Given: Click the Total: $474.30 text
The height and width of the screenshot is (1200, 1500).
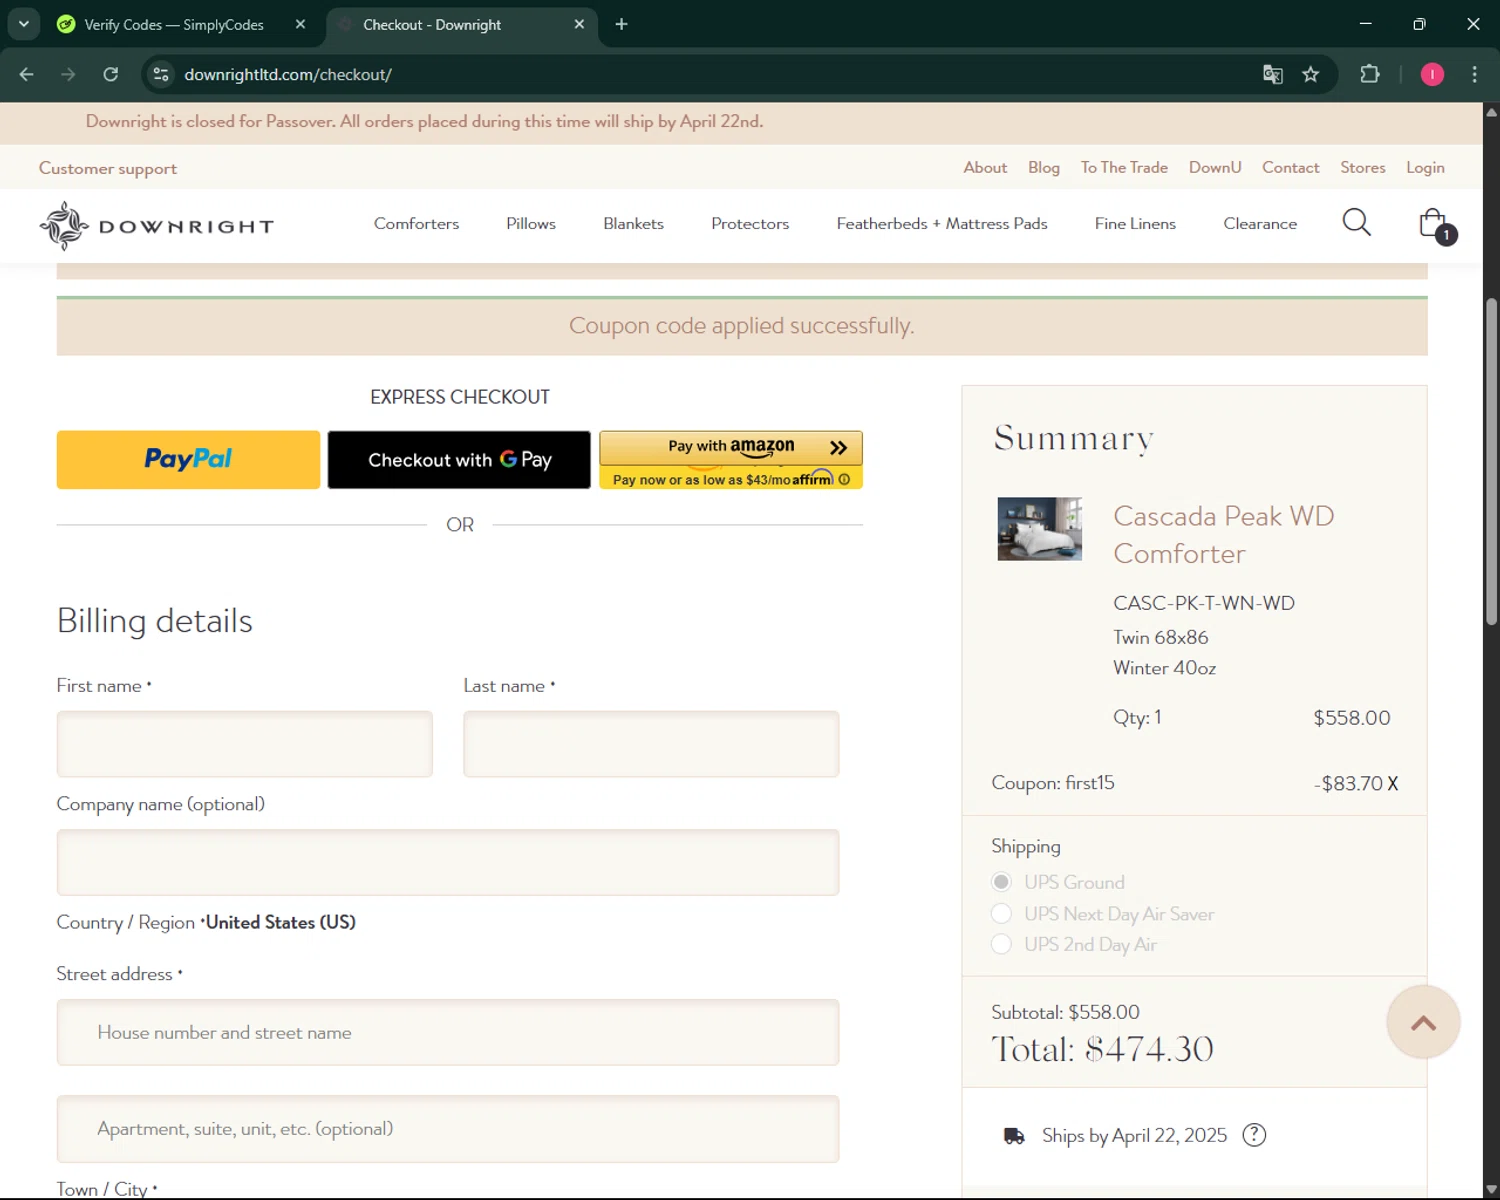Looking at the screenshot, I should (1102, 1049).
